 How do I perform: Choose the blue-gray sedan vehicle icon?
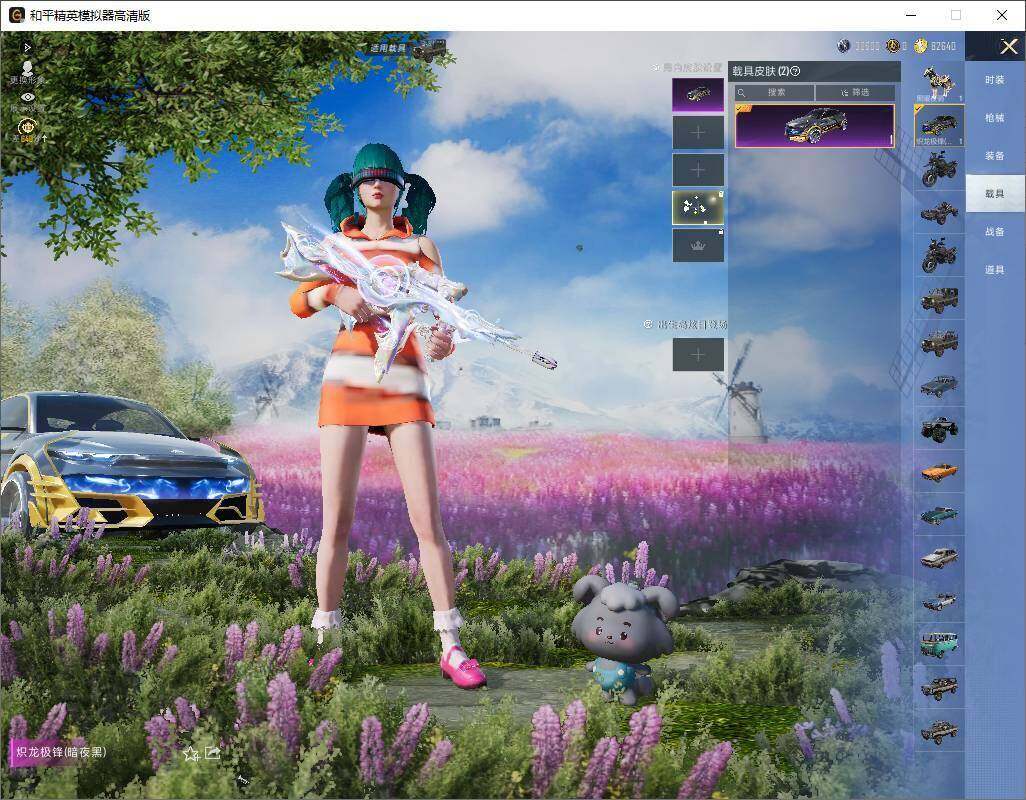(939, 385)
